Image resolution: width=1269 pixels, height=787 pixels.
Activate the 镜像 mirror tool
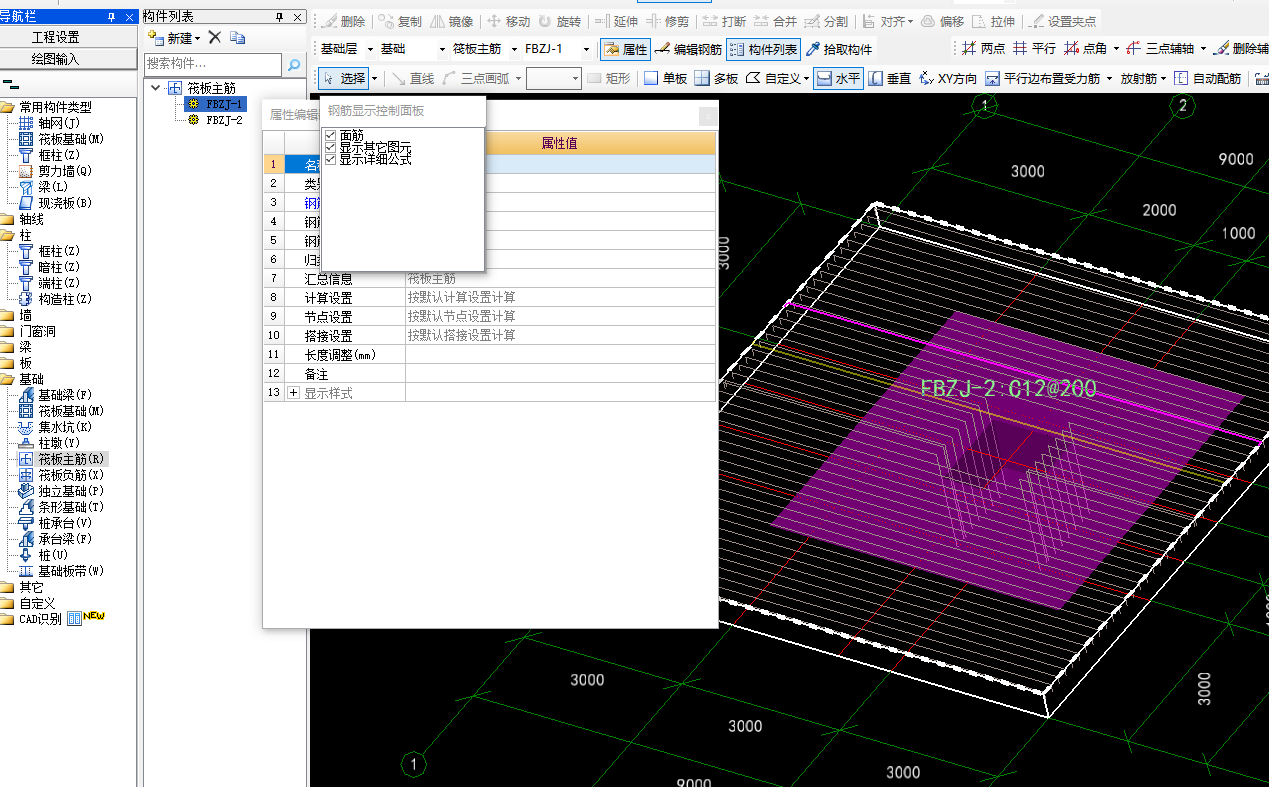(x=452, y=21)
